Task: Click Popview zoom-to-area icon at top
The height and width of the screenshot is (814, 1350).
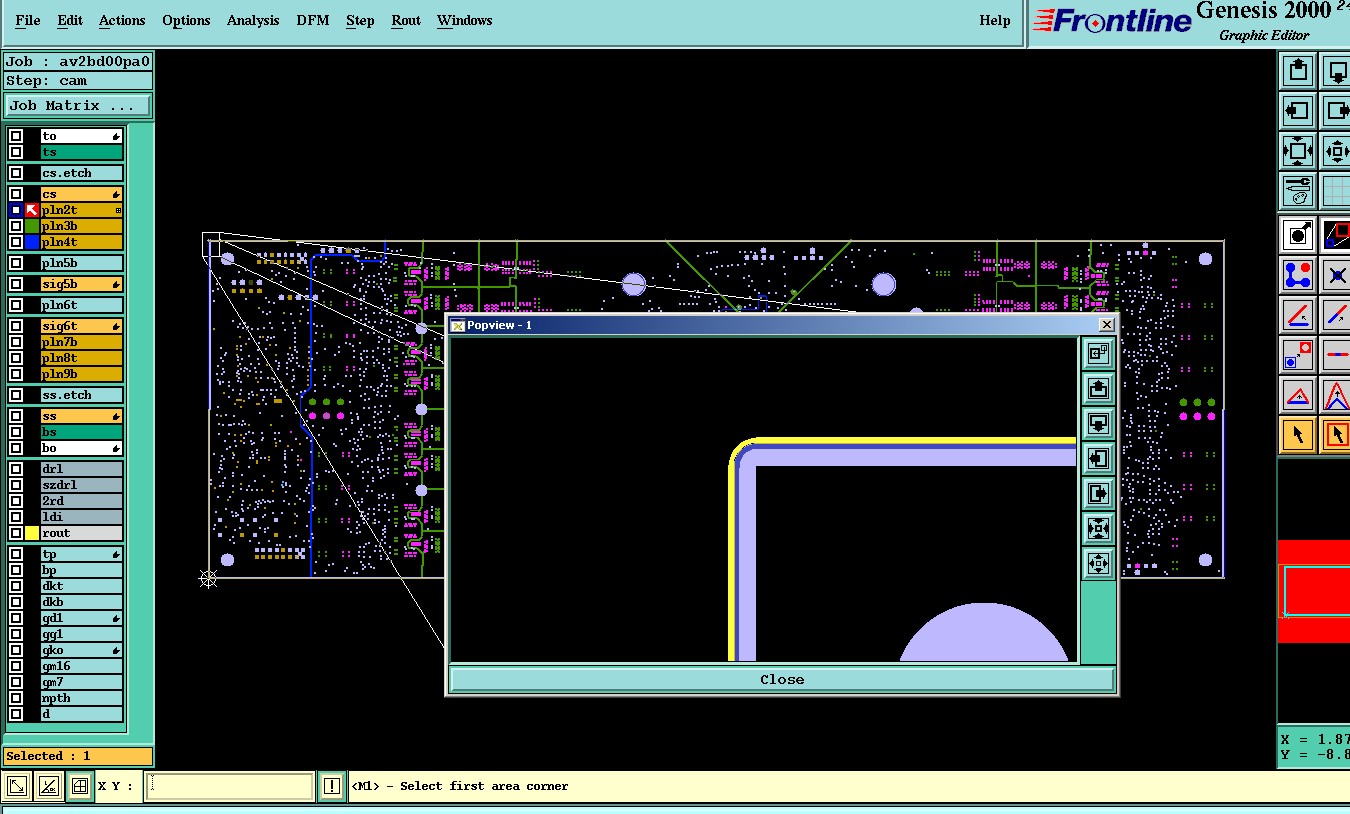Action: coord(1098,353)
